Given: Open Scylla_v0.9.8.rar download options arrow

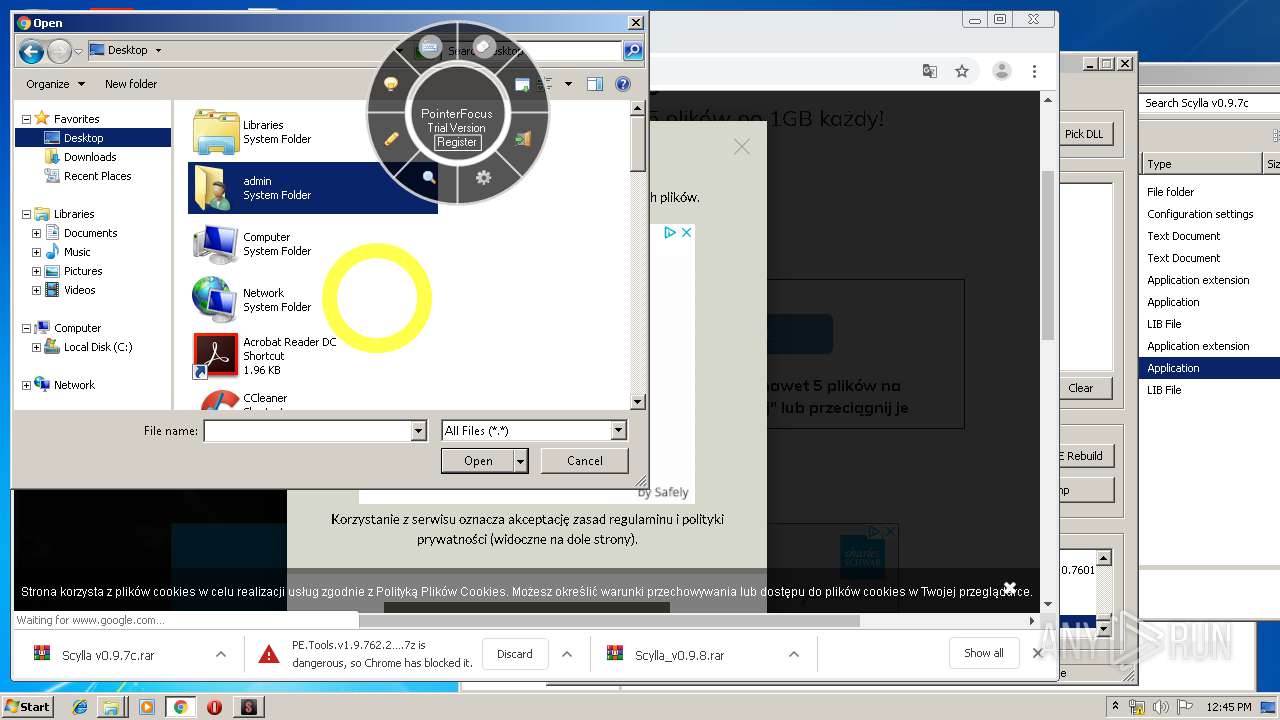Looking at the screenshot, I should (x=794, y=655).
